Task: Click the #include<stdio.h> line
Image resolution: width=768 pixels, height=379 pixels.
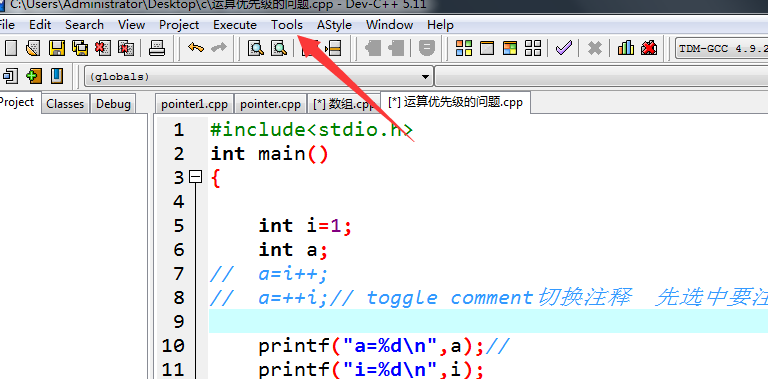Action: pyautogui.click(x=312, y=130)
